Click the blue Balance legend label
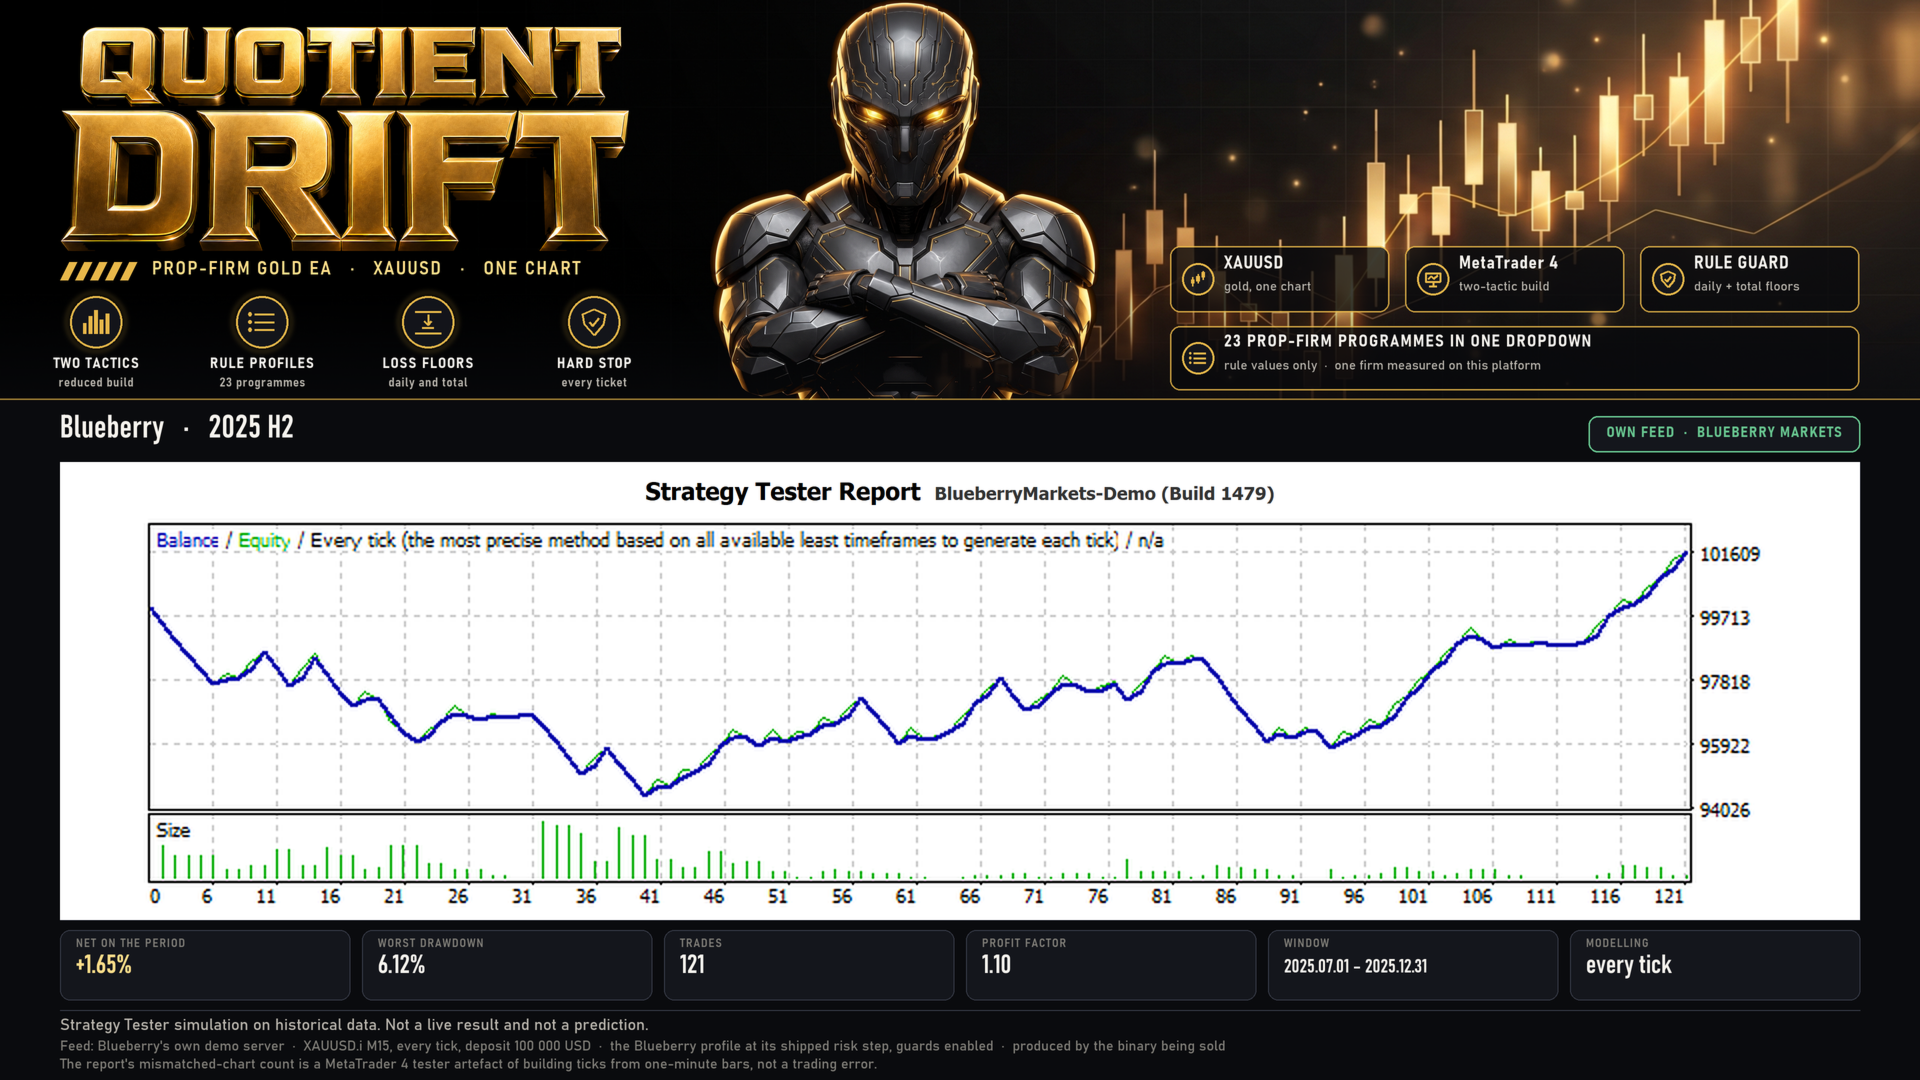The image size is (1920, 1080). [x=187, y=540]
